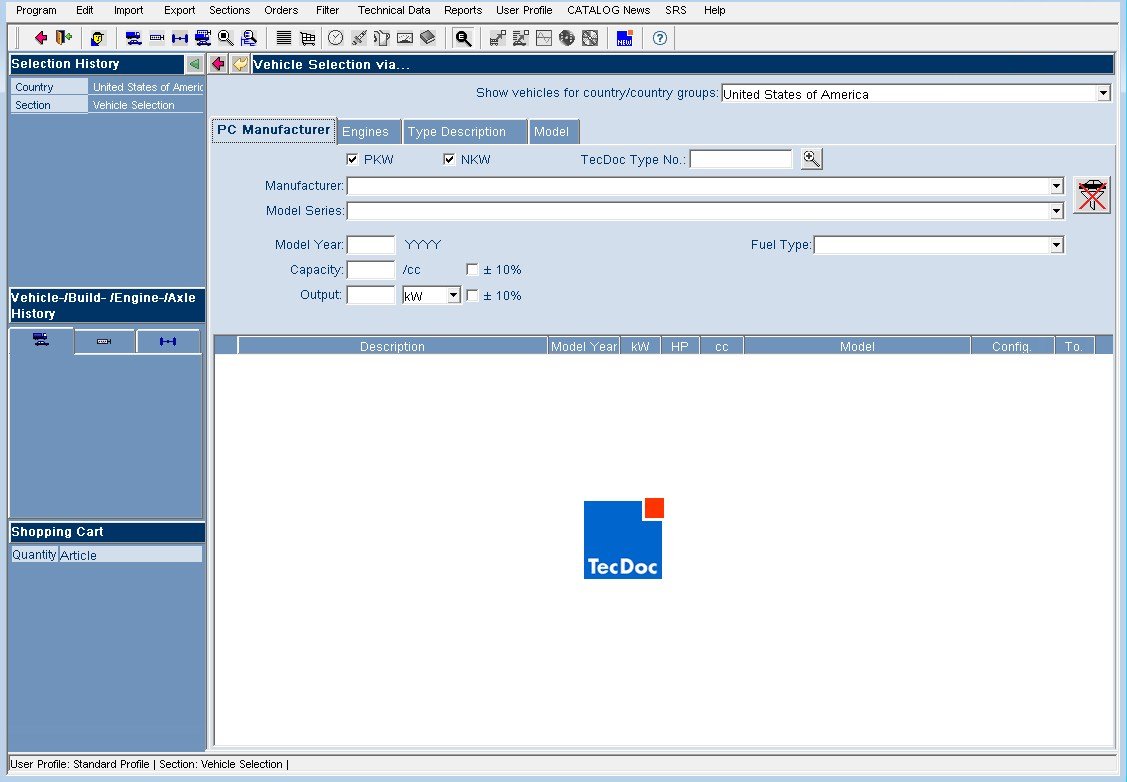Click the brake disc icon in the toolbar
This screenshot has height=782, width=1127.
coord(567,38)
